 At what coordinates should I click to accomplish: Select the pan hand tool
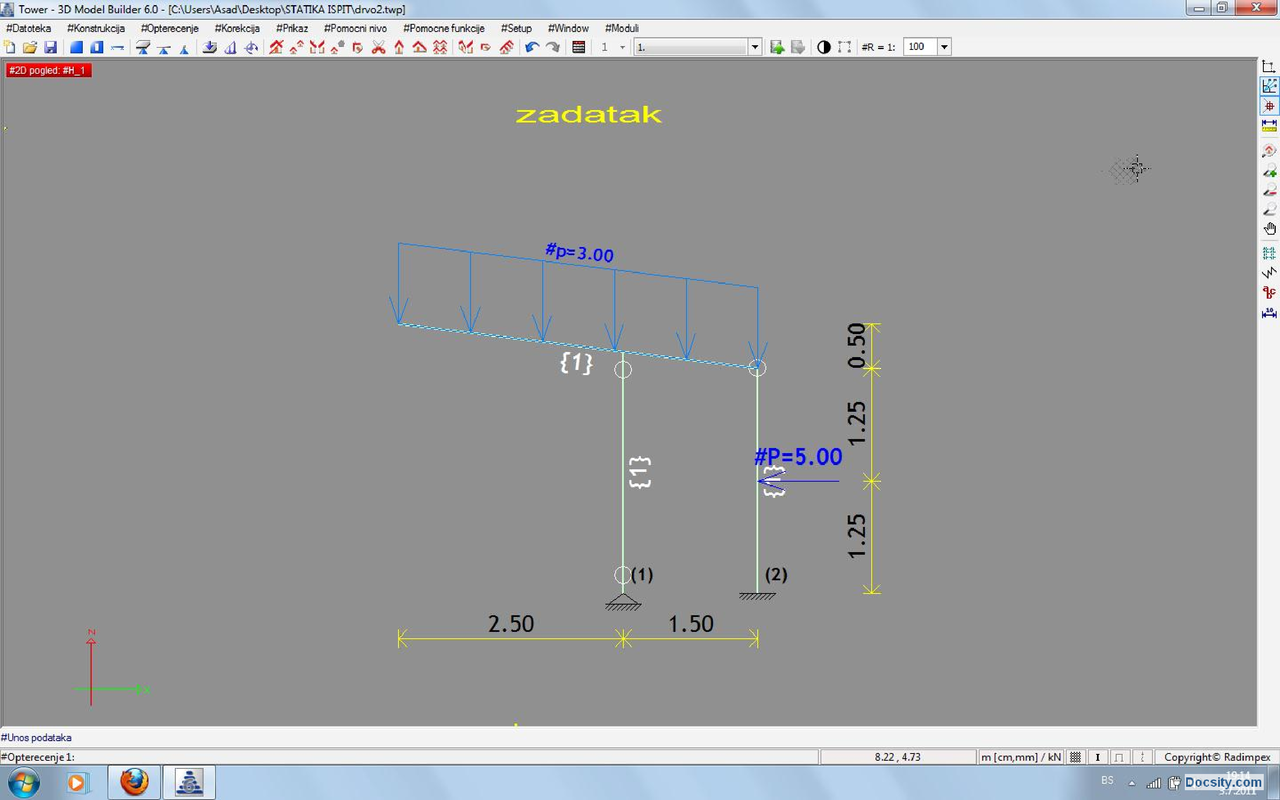pos(1269,229)
